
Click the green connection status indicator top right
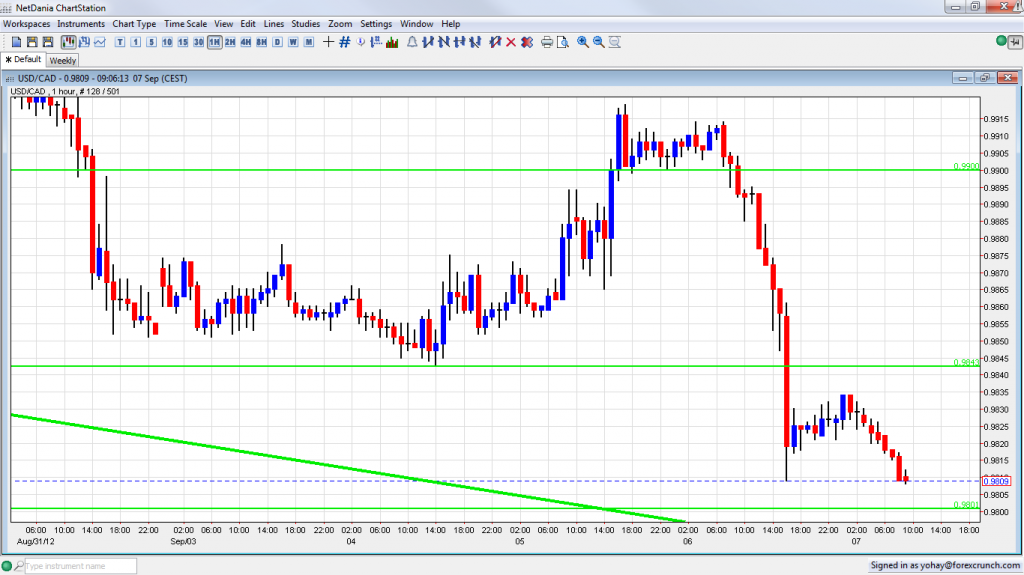tap(1001, 41)
